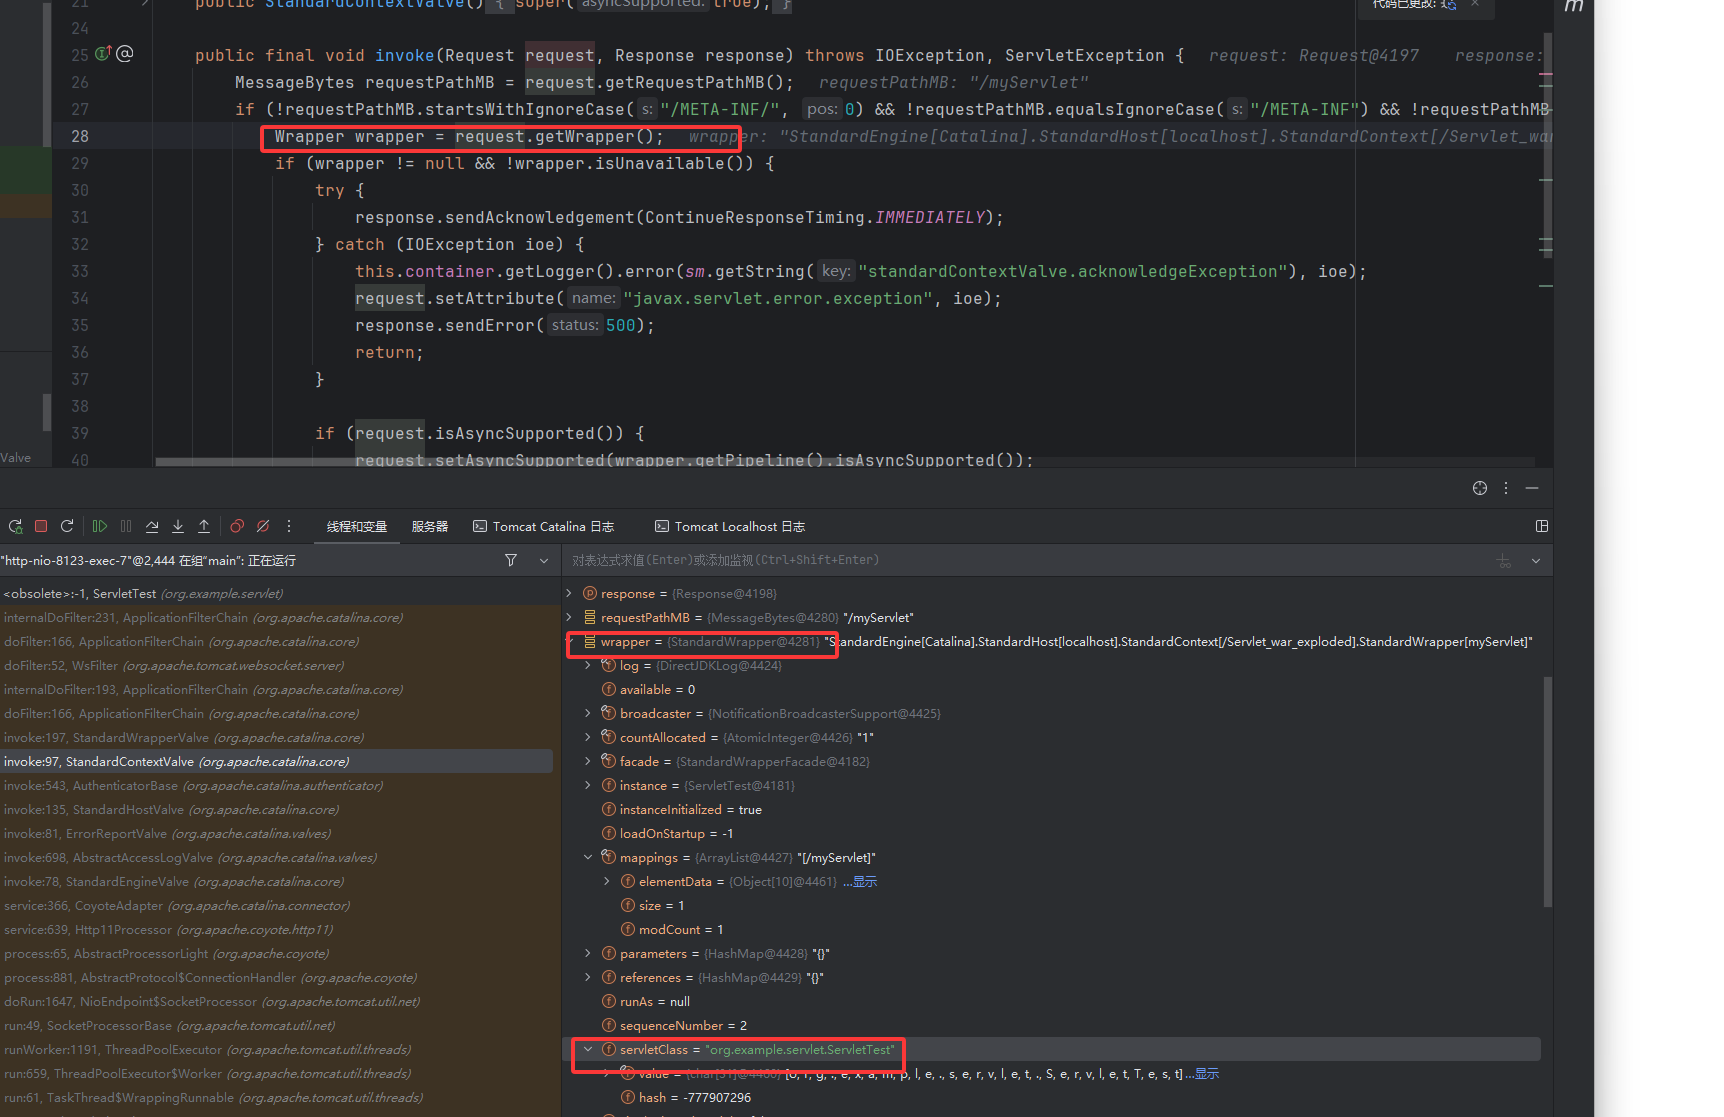Image resolution: width=1724 pixels, height=1117 pixels.
Task: Switch to the Tomcat Catalina log tab
Action: (x=543, y=526)
